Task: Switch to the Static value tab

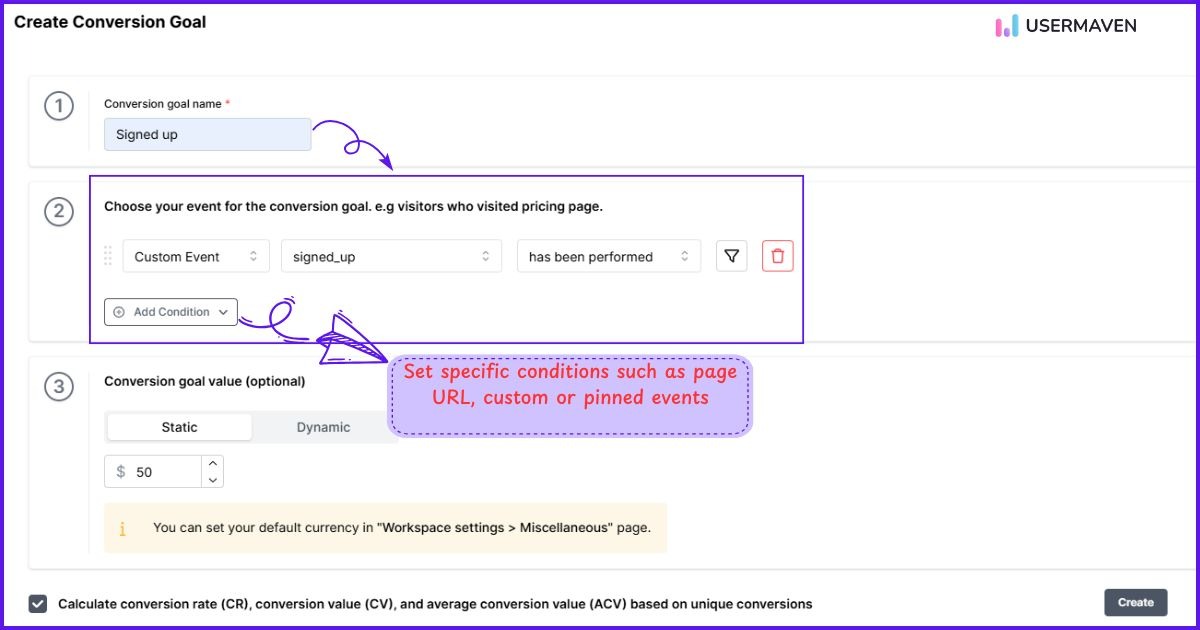Action: 179,427
